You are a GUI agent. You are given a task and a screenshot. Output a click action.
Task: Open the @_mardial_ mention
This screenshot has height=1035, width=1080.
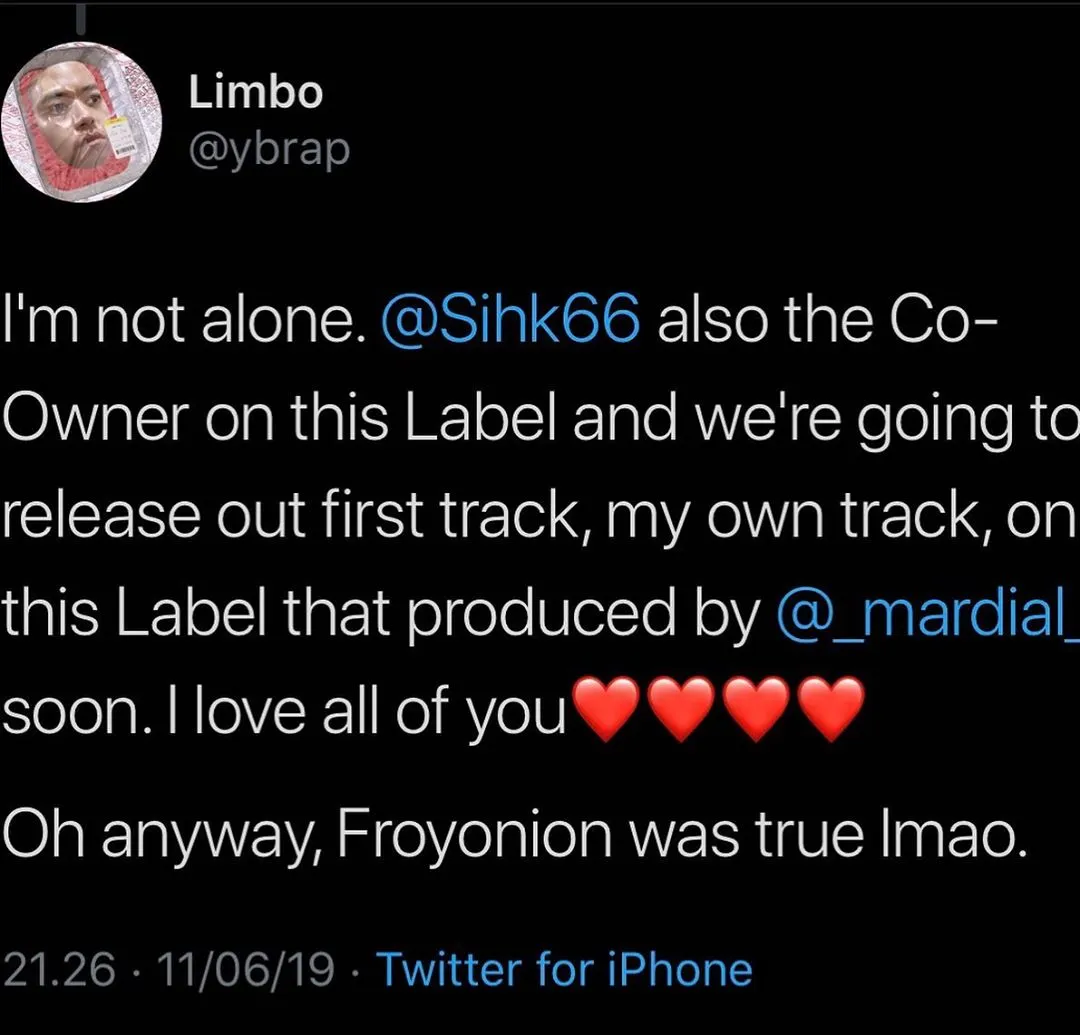pos(927,617)
